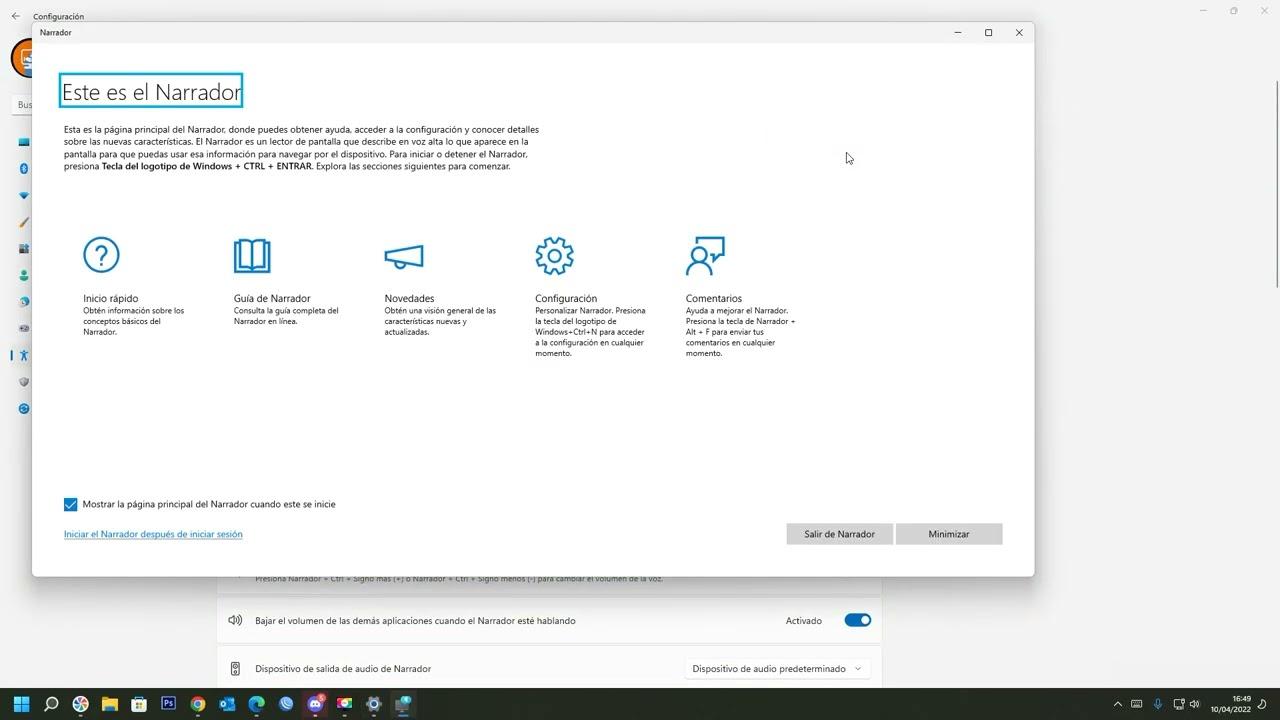
Task: Open Accessibility section in Settings sidebar
Action: click(x=24, y=355)
